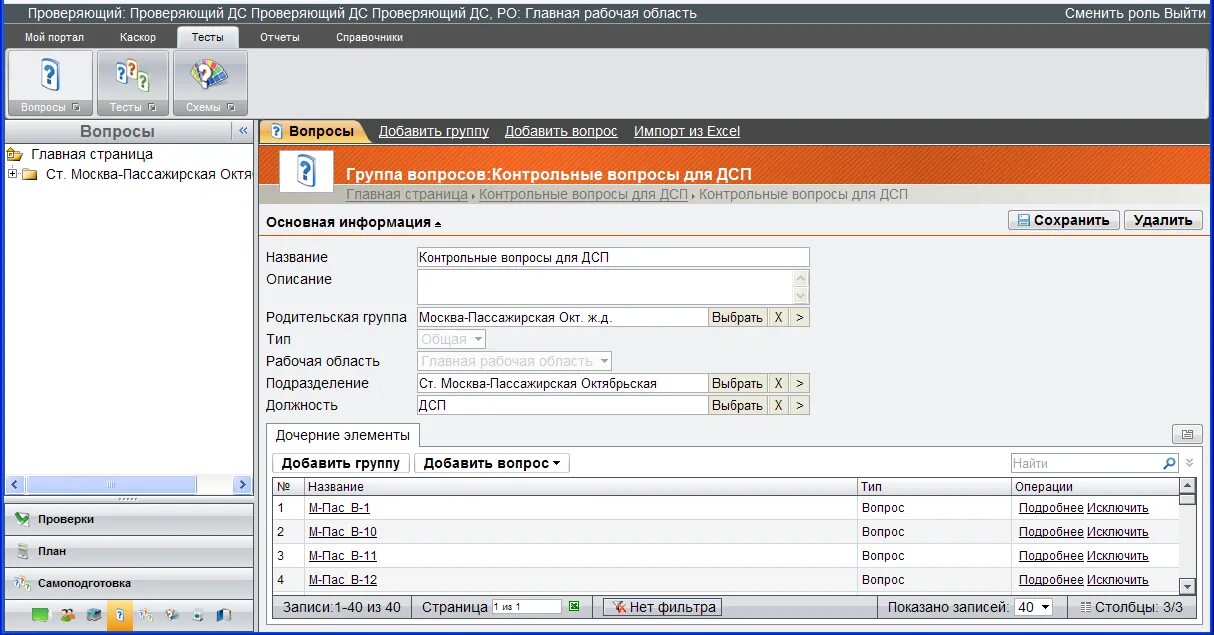
Task: Switch to the Мой портал tab
Action: (x=55, y=37)
